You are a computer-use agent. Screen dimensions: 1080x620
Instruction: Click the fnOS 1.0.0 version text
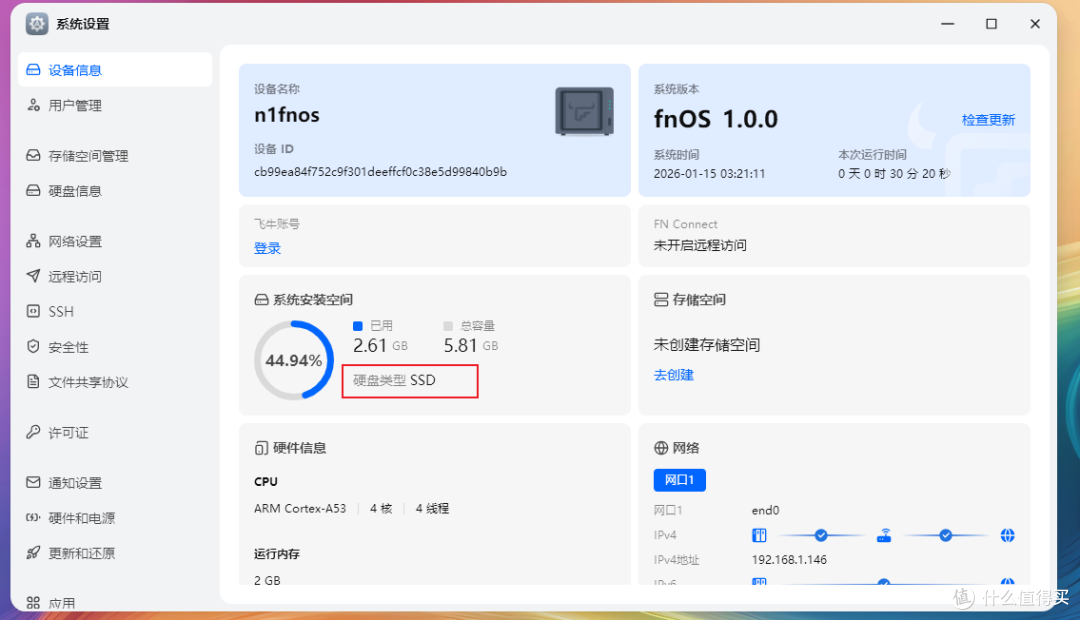[716, 119]
